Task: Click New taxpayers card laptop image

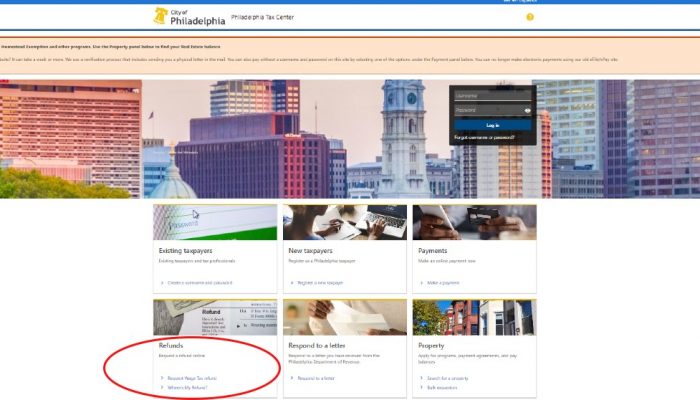Action: pyautogui.click(x=345, y=222)
